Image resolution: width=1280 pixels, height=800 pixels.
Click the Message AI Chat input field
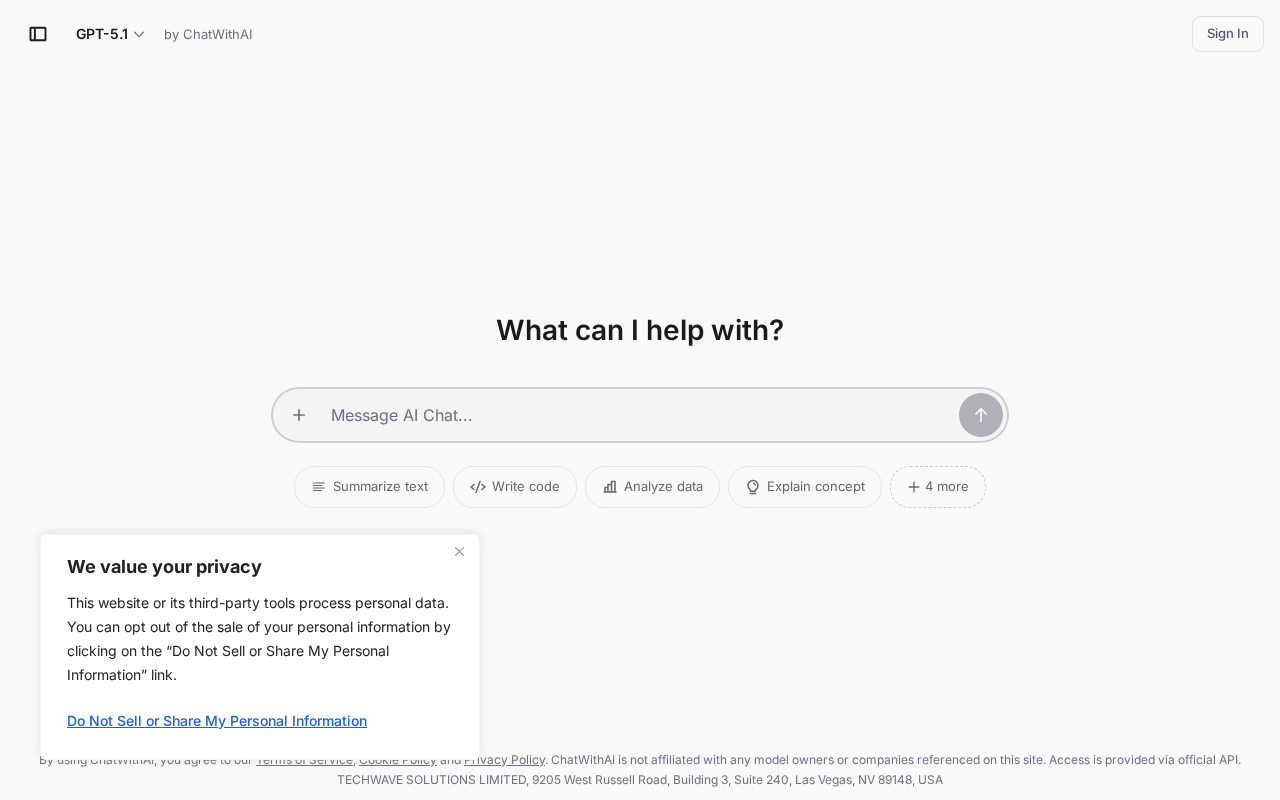click(x=638, y=415)
